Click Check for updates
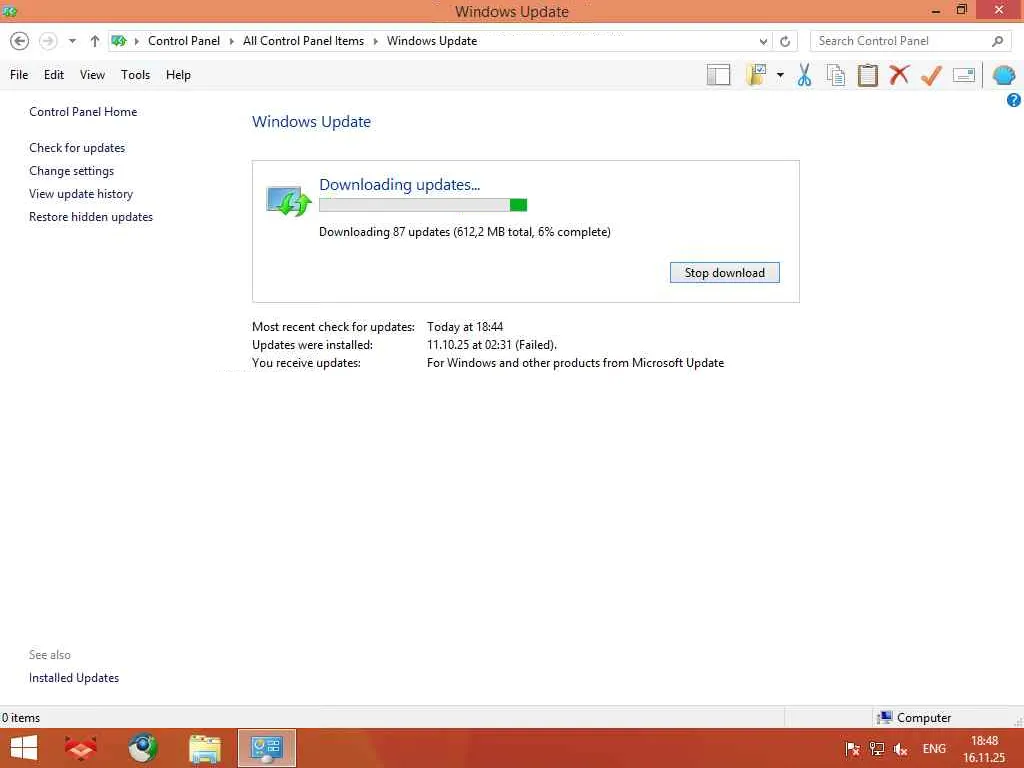This screenshot has height=768, width=1024. click(77, 148)
